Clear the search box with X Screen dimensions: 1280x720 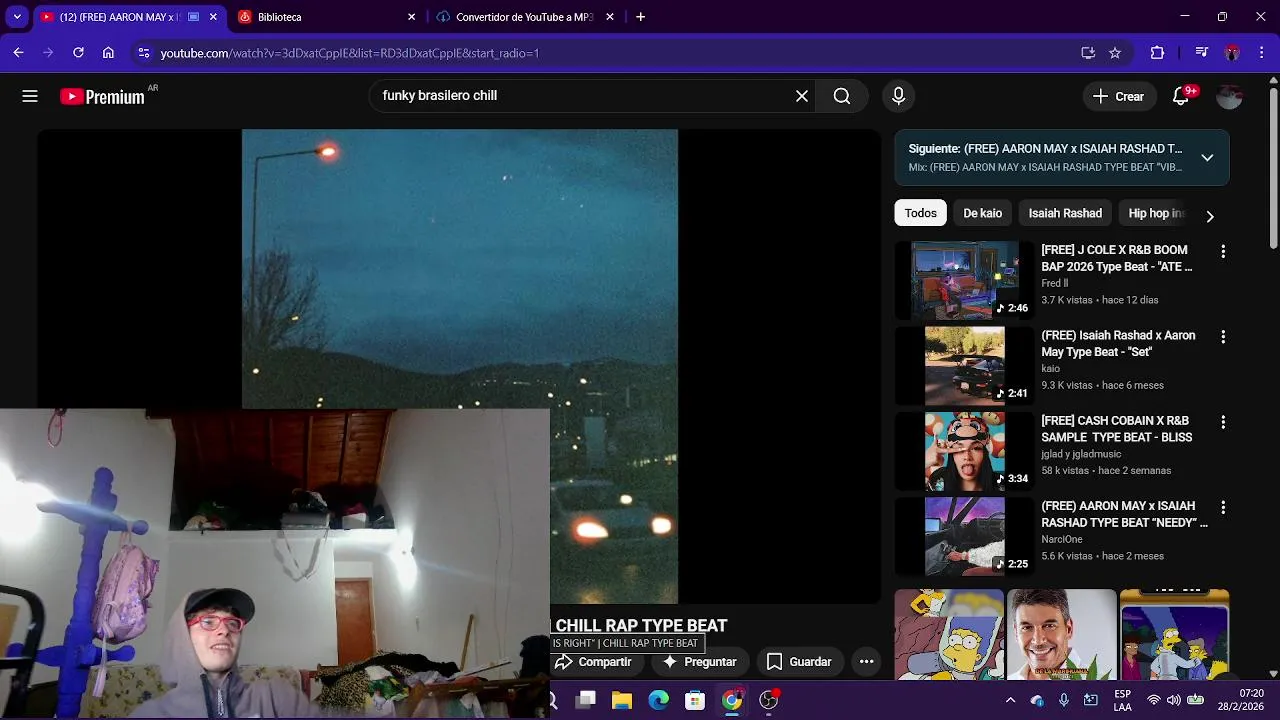[x=802, y=96]
